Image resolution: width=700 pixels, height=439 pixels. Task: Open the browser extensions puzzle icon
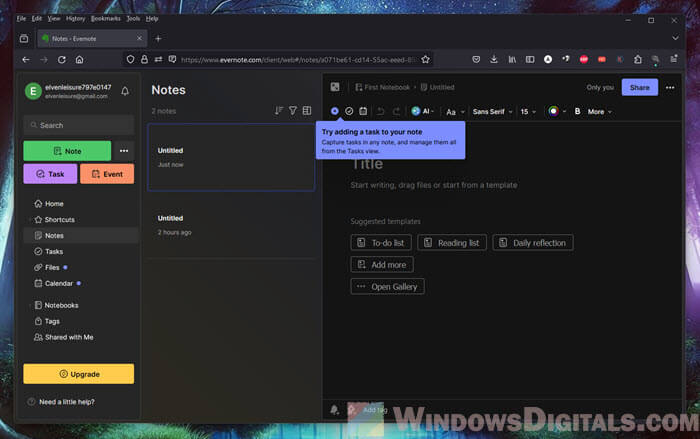tap(638, 59)
